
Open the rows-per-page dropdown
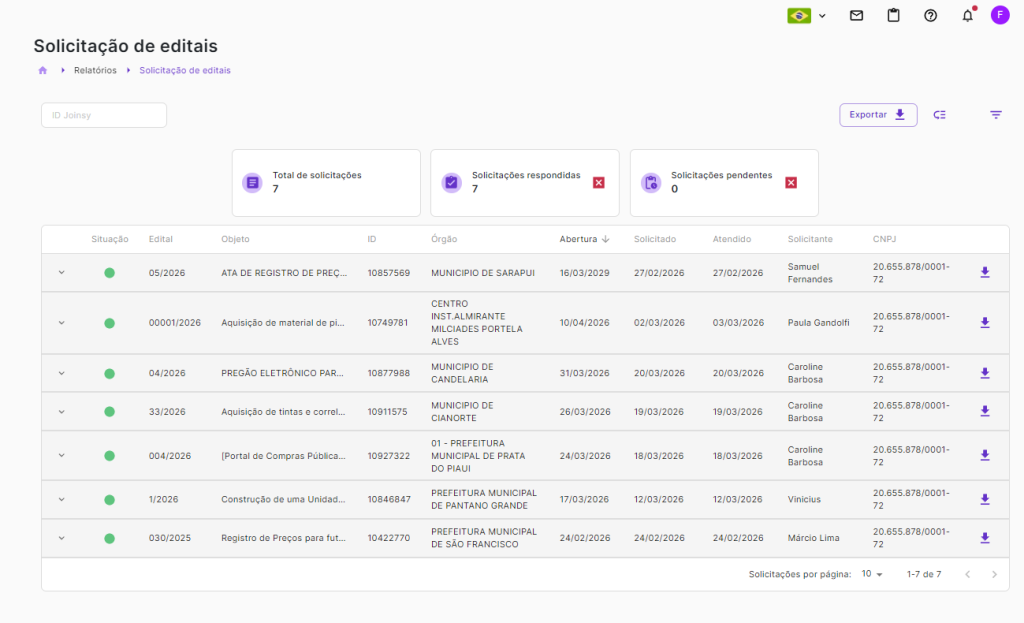pos(872,574)
